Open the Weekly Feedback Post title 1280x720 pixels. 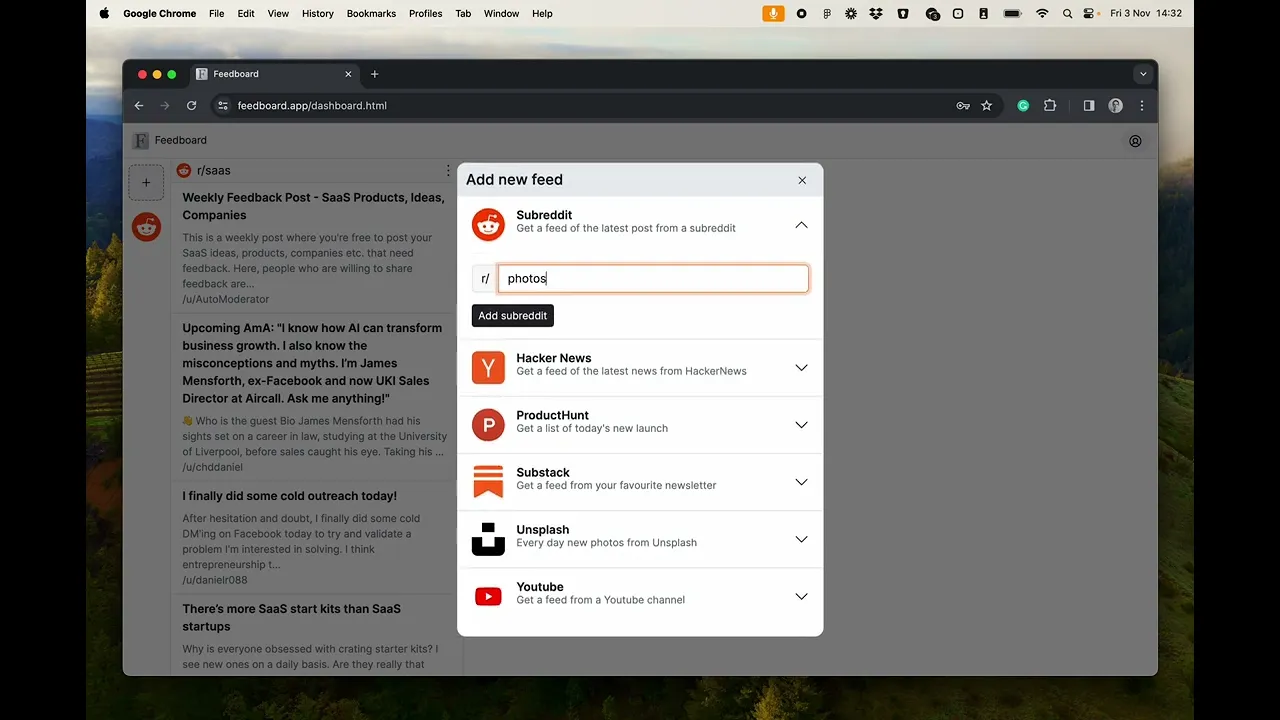click(x=313, y=206)
